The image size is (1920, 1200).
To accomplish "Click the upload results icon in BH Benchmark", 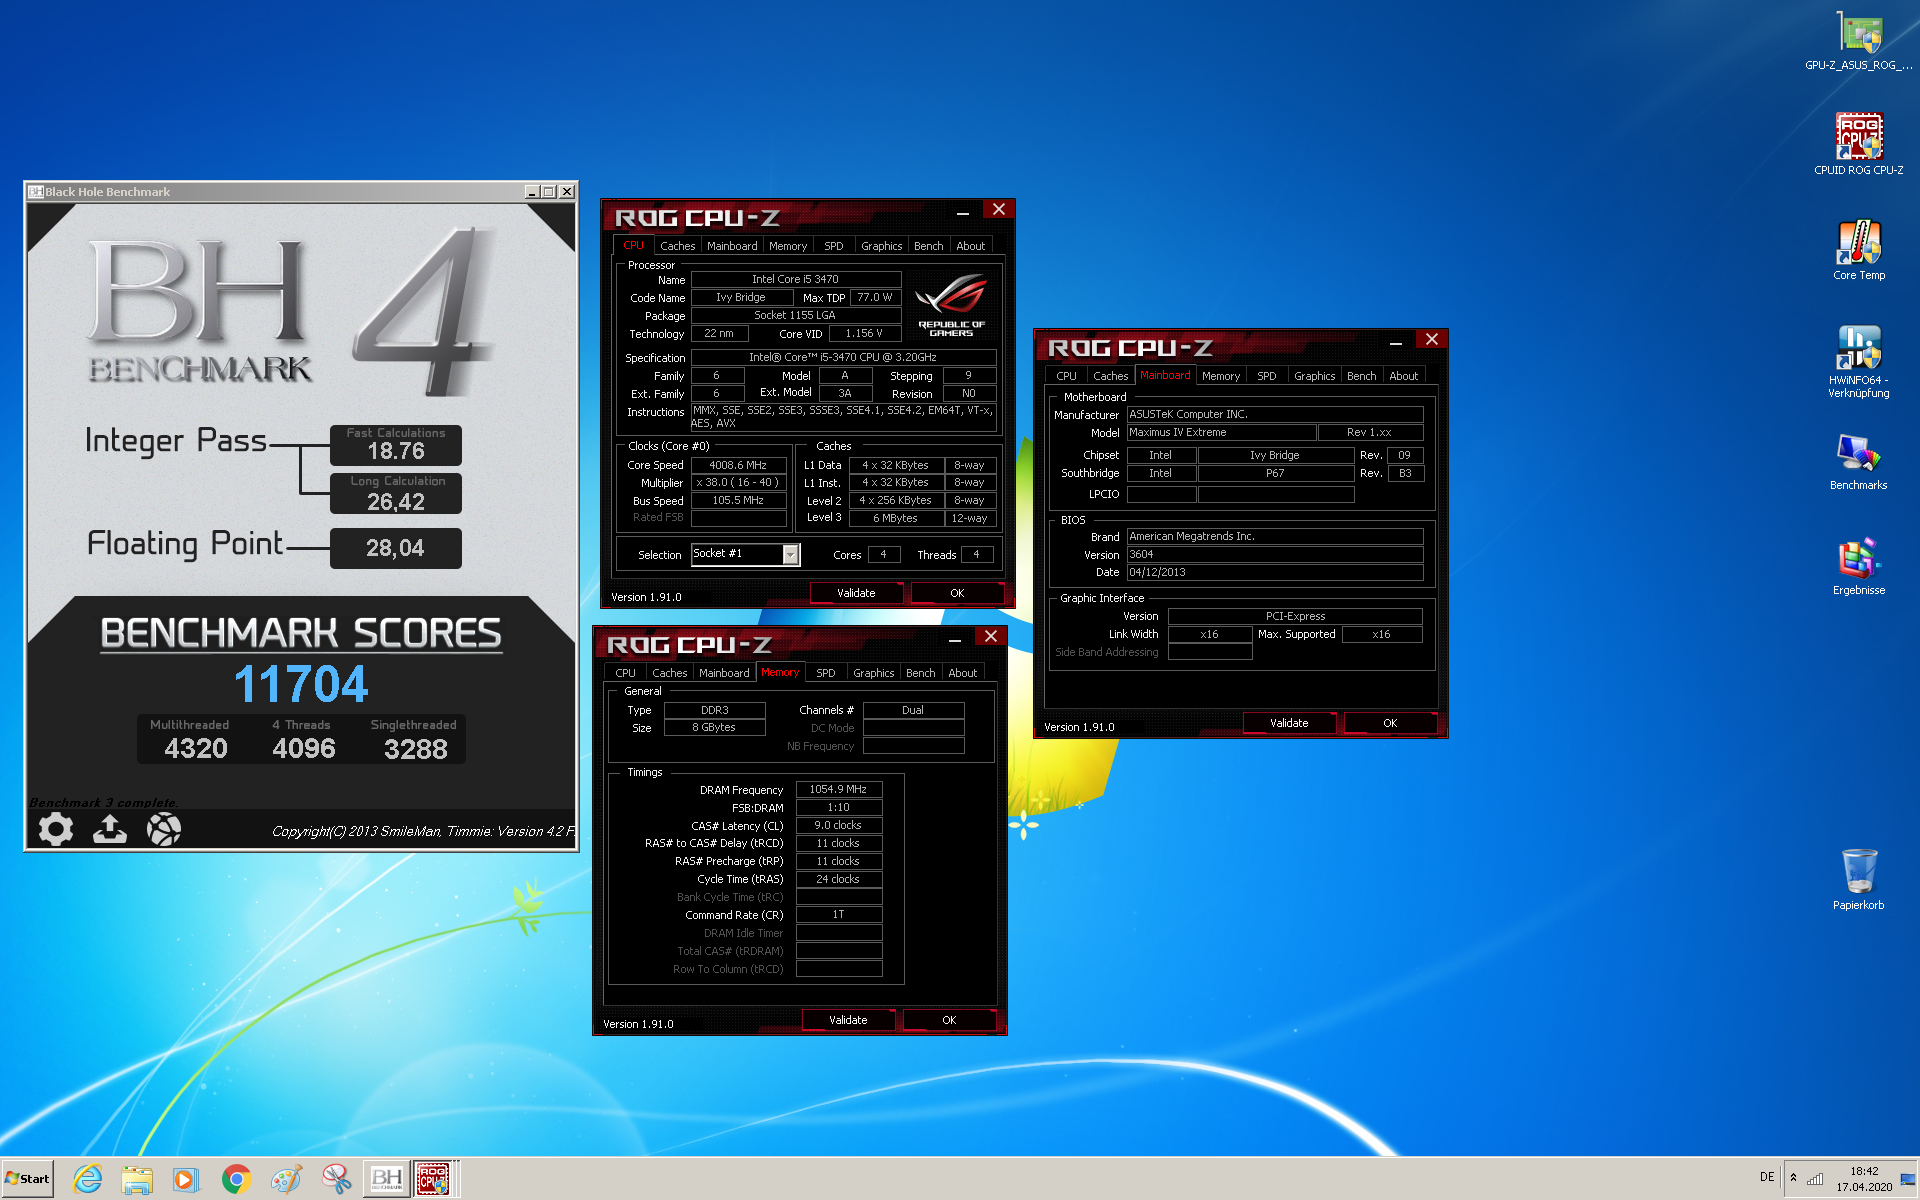I will pos(110,828).
